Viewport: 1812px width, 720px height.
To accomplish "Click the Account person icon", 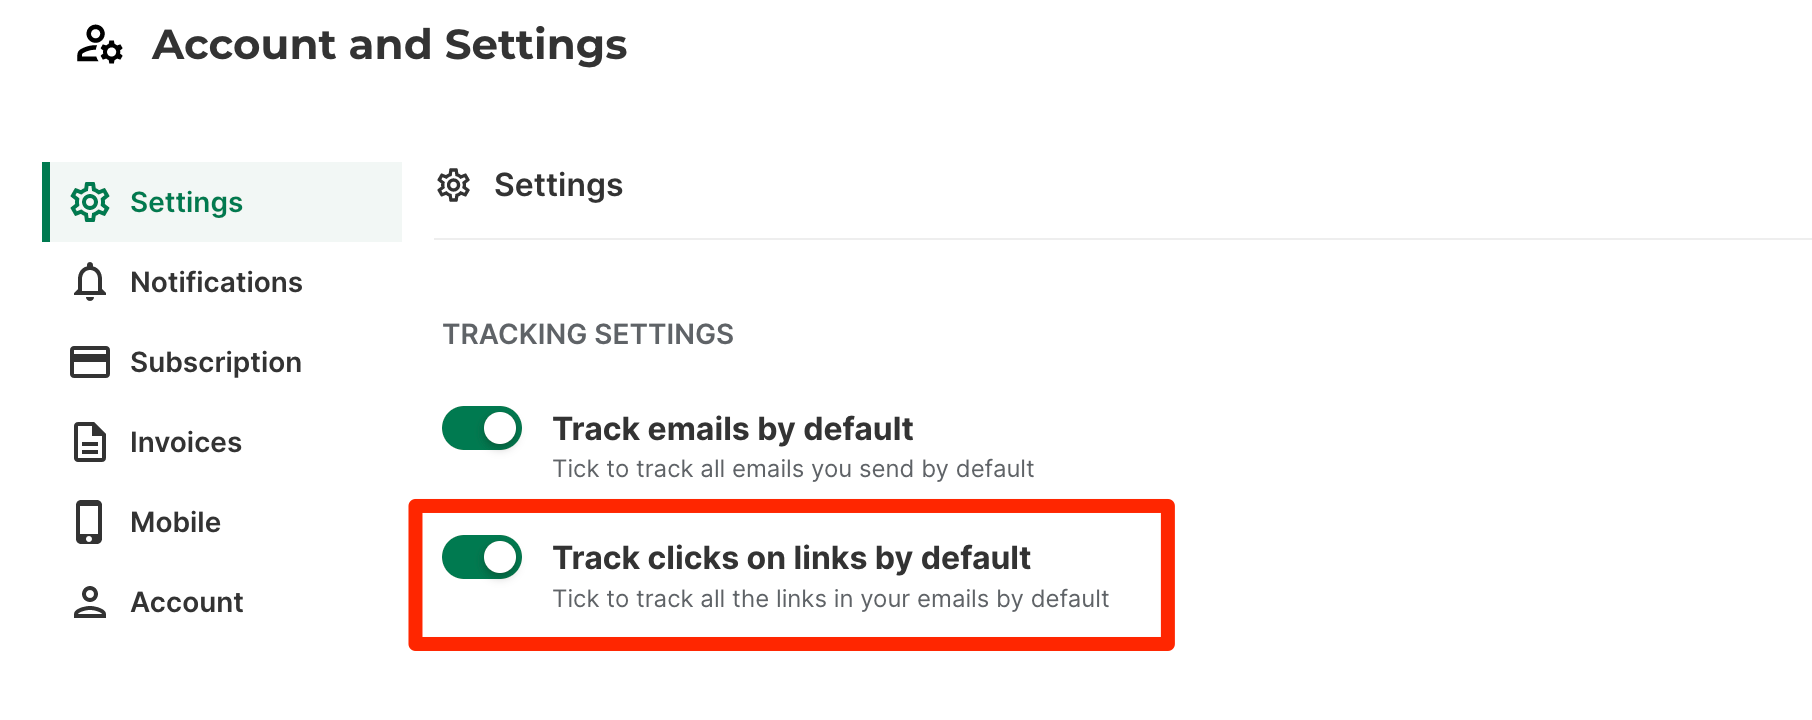I will coord(90,602).
